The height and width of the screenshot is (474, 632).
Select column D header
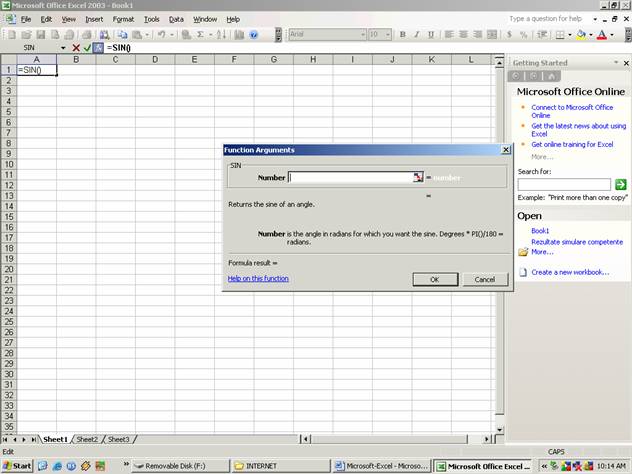[155, 60]
